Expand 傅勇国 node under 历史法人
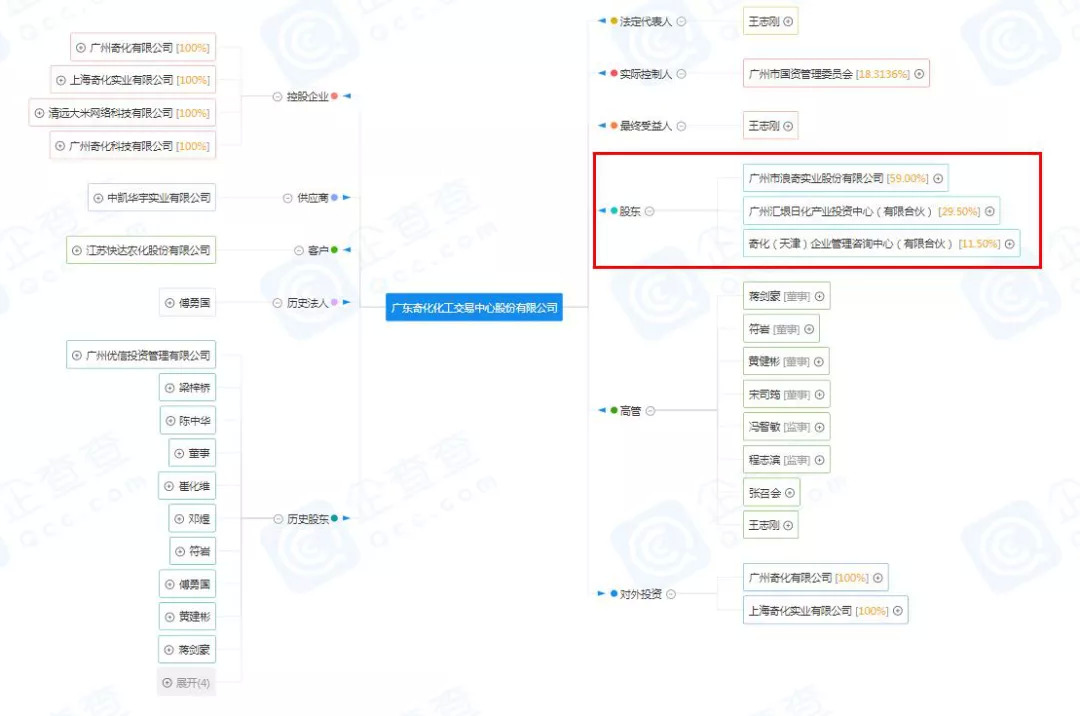This screenshot has width=1080, height=716. click(169, 303)
